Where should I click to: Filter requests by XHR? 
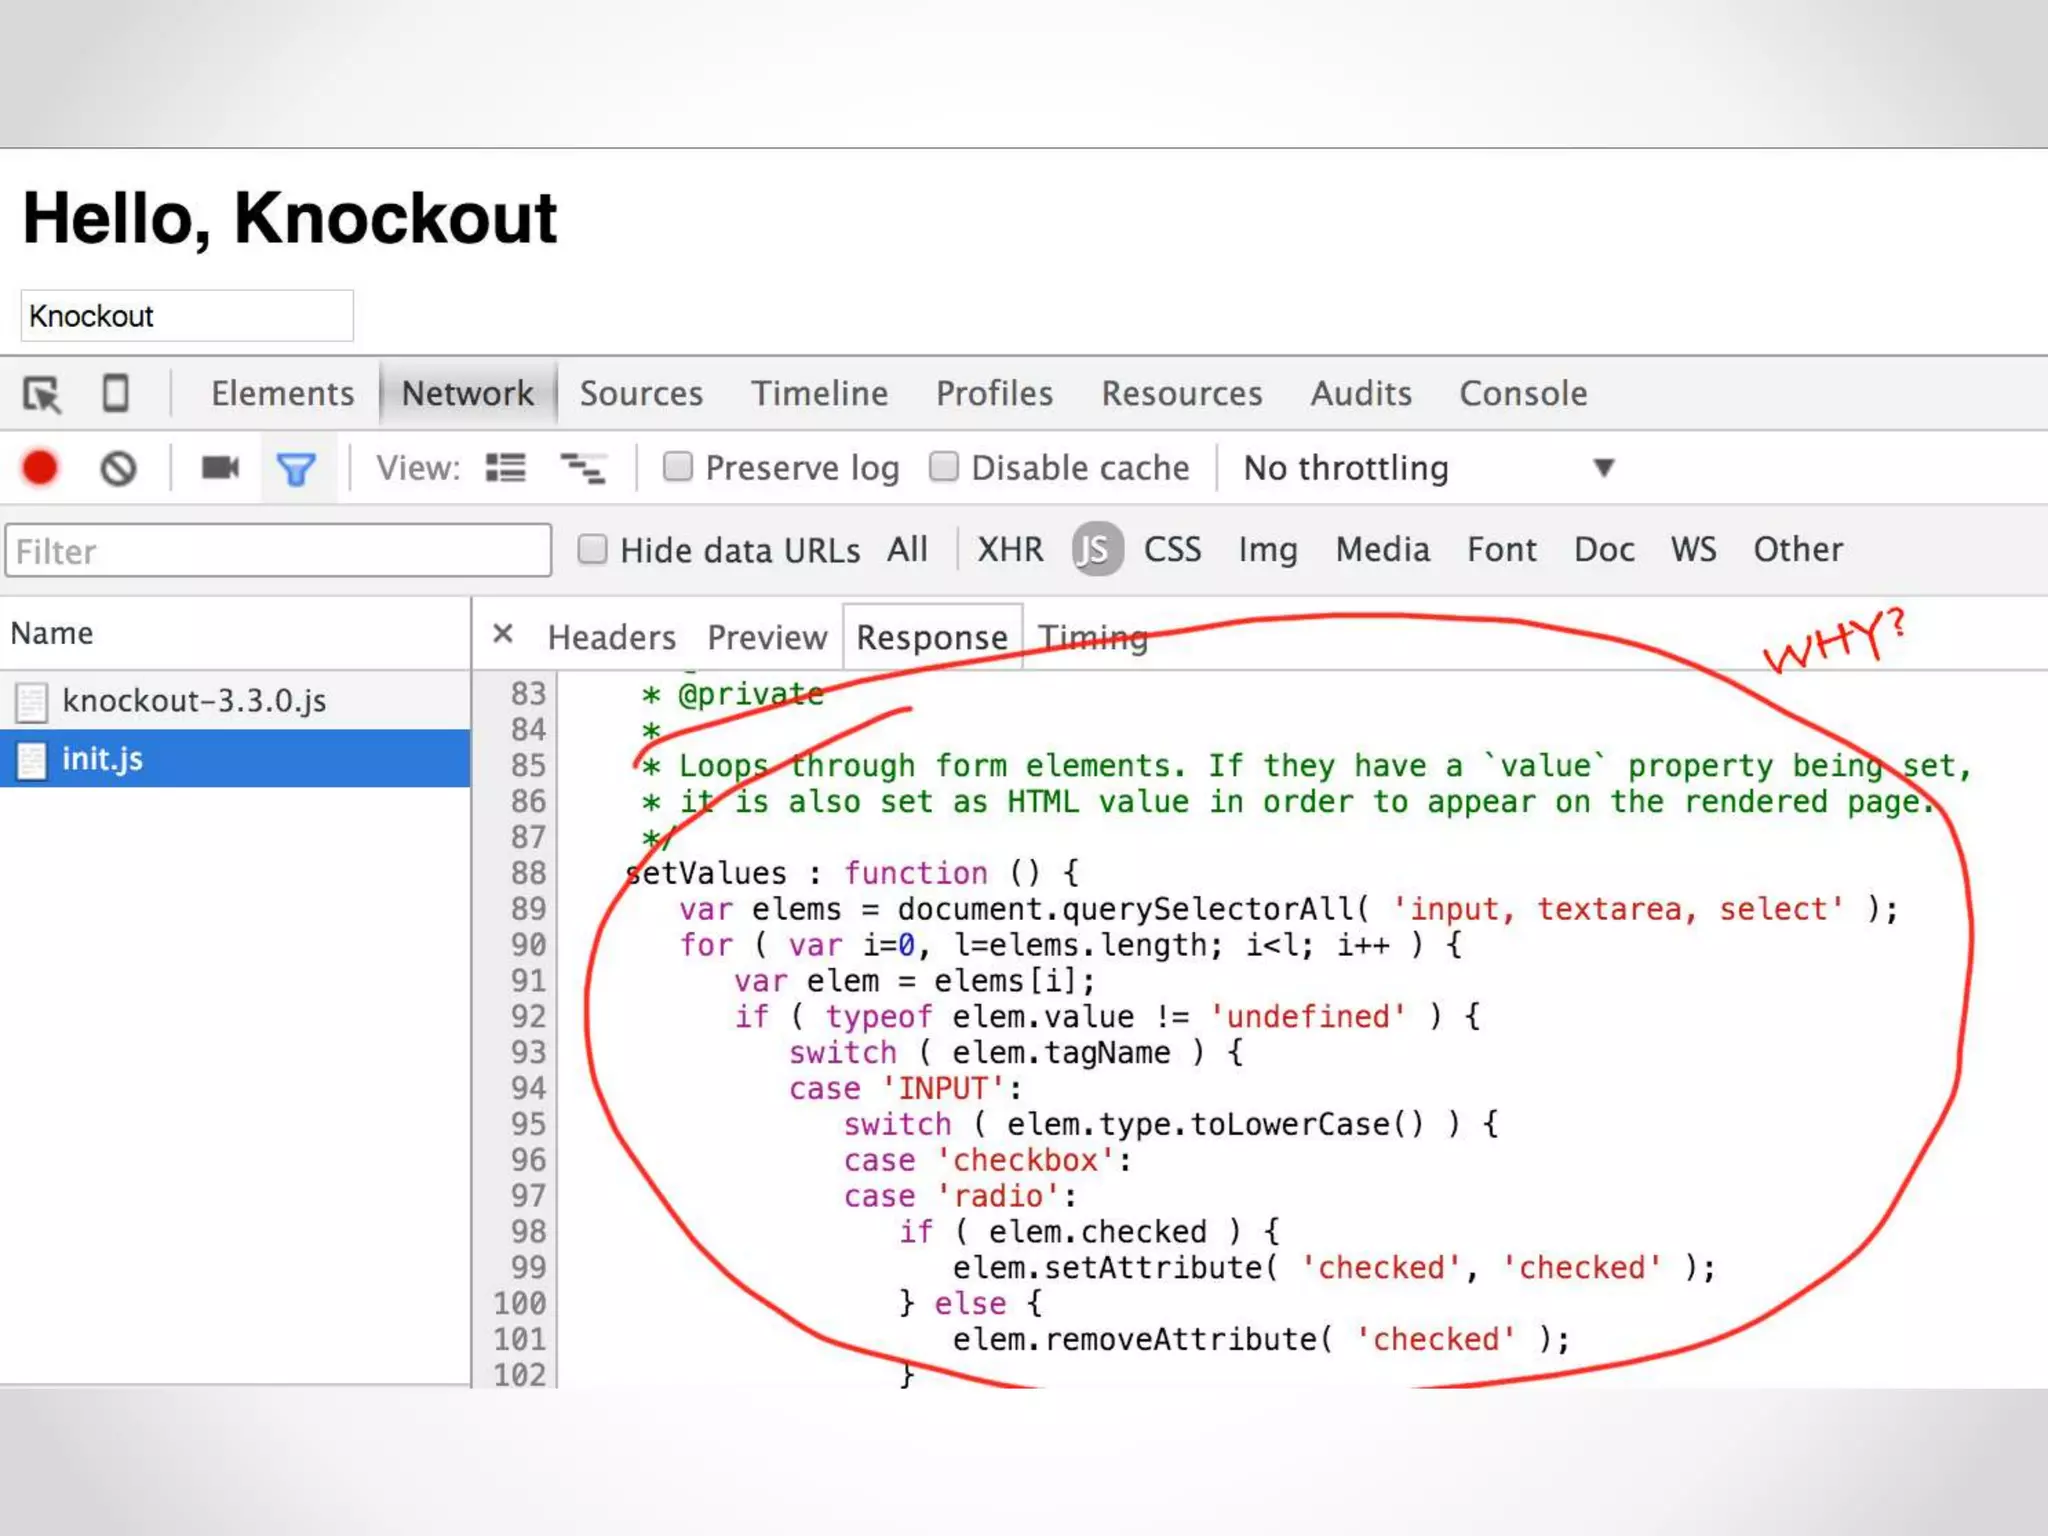[x=1010, y=549]
